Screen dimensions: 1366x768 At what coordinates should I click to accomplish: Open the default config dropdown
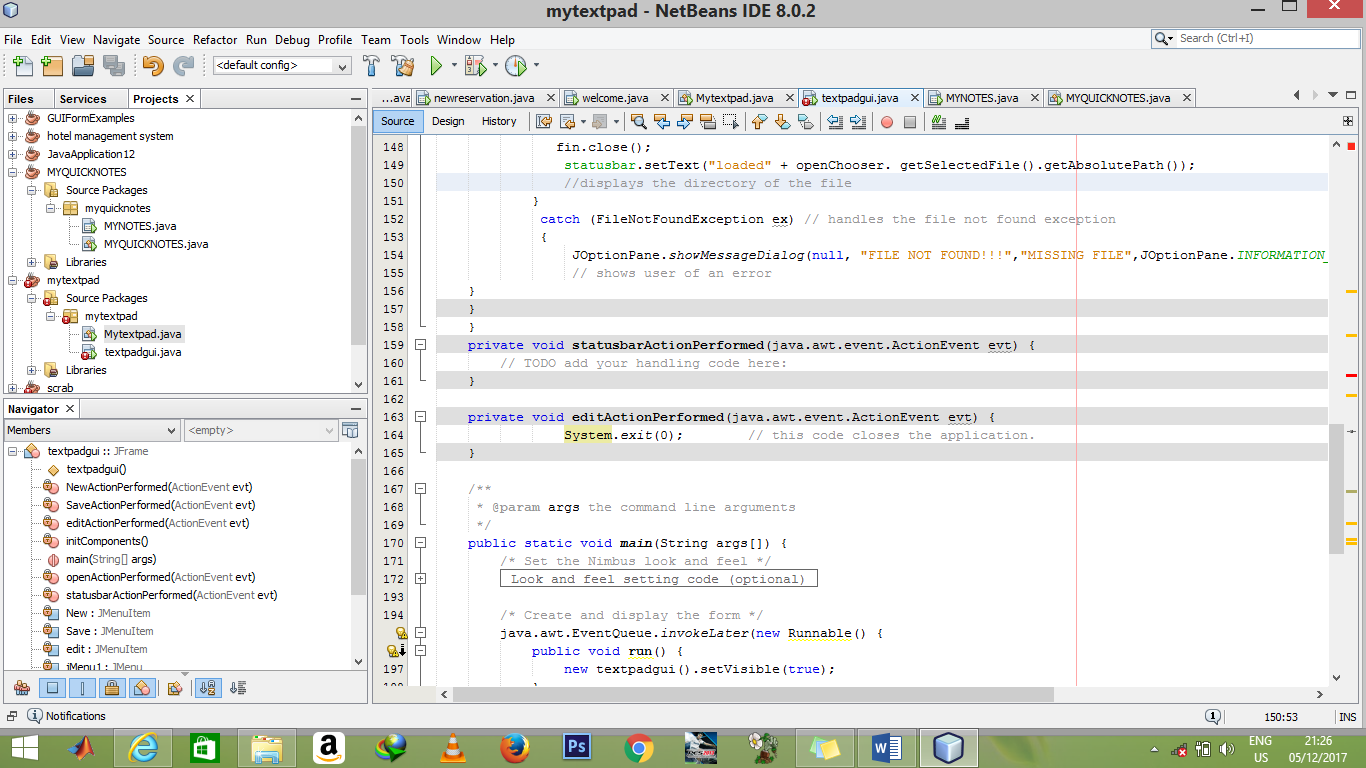(x=281, y=65)
